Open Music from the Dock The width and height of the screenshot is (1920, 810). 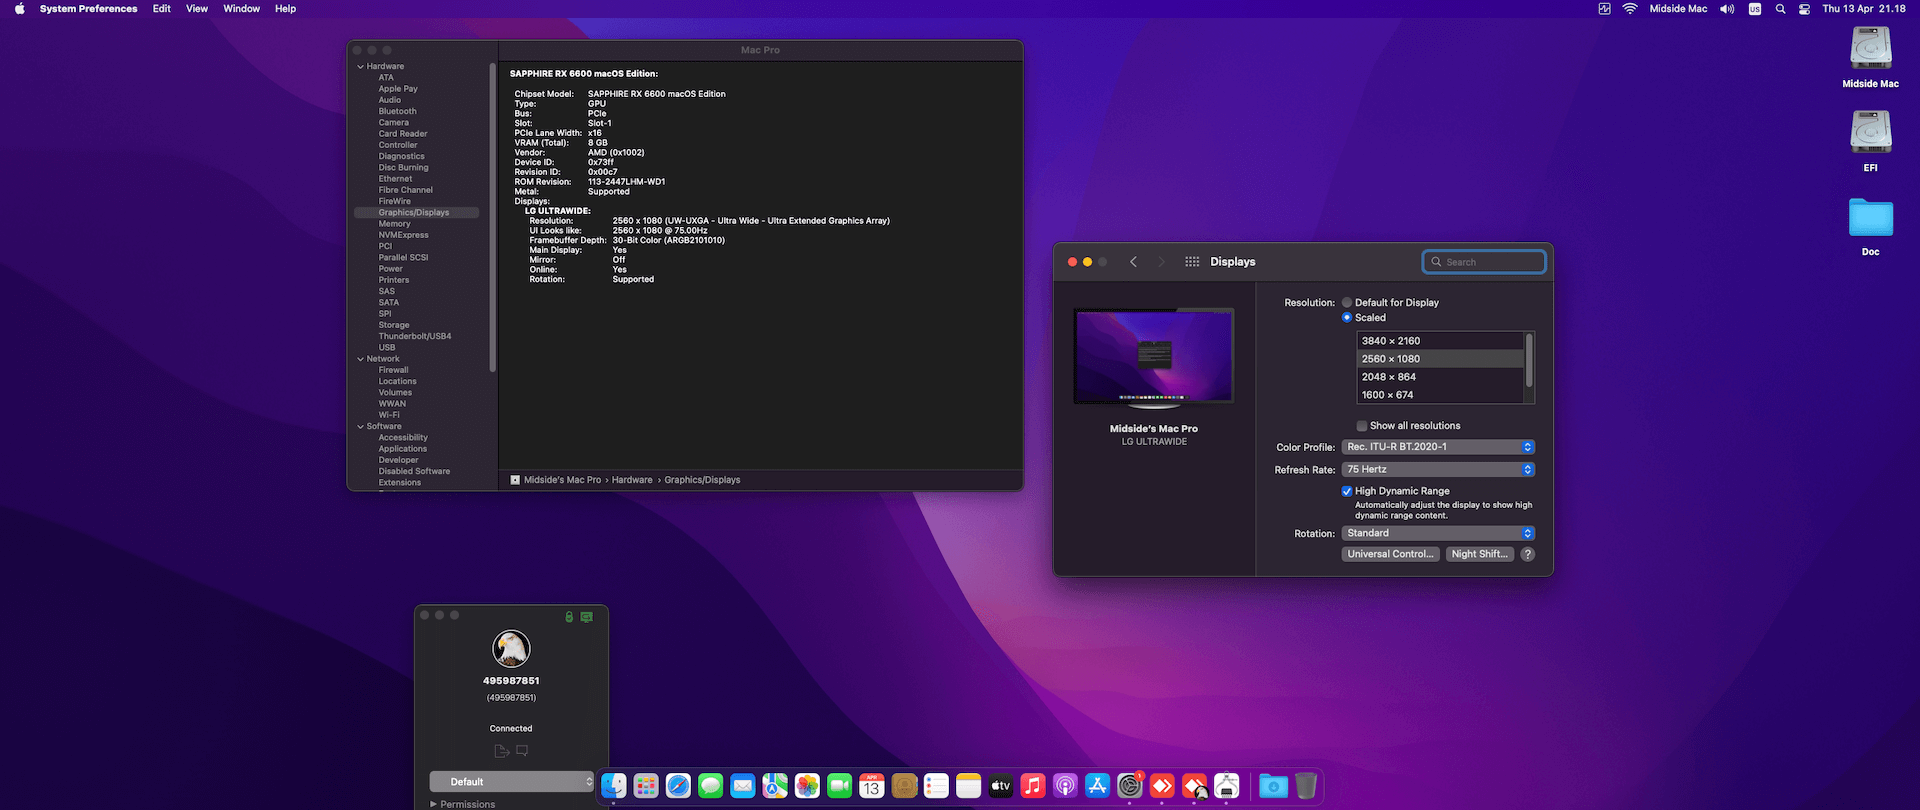point(1033,786)
